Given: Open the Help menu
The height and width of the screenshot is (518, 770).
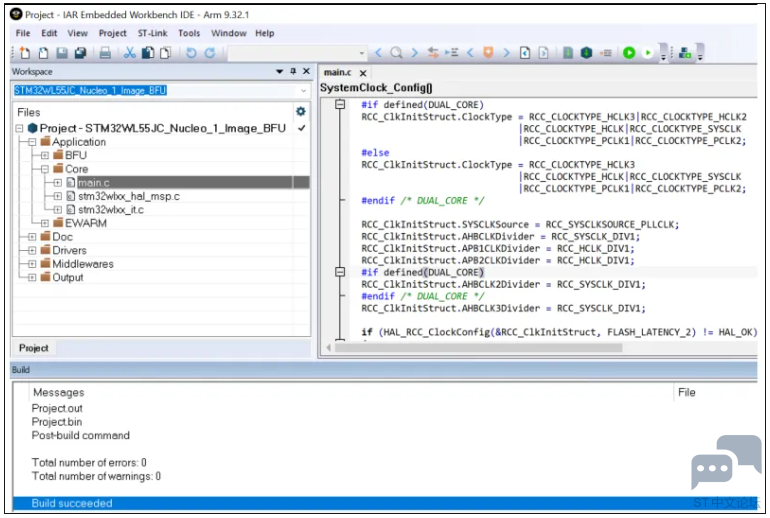Looking at the screenshot, I should 265,33.
